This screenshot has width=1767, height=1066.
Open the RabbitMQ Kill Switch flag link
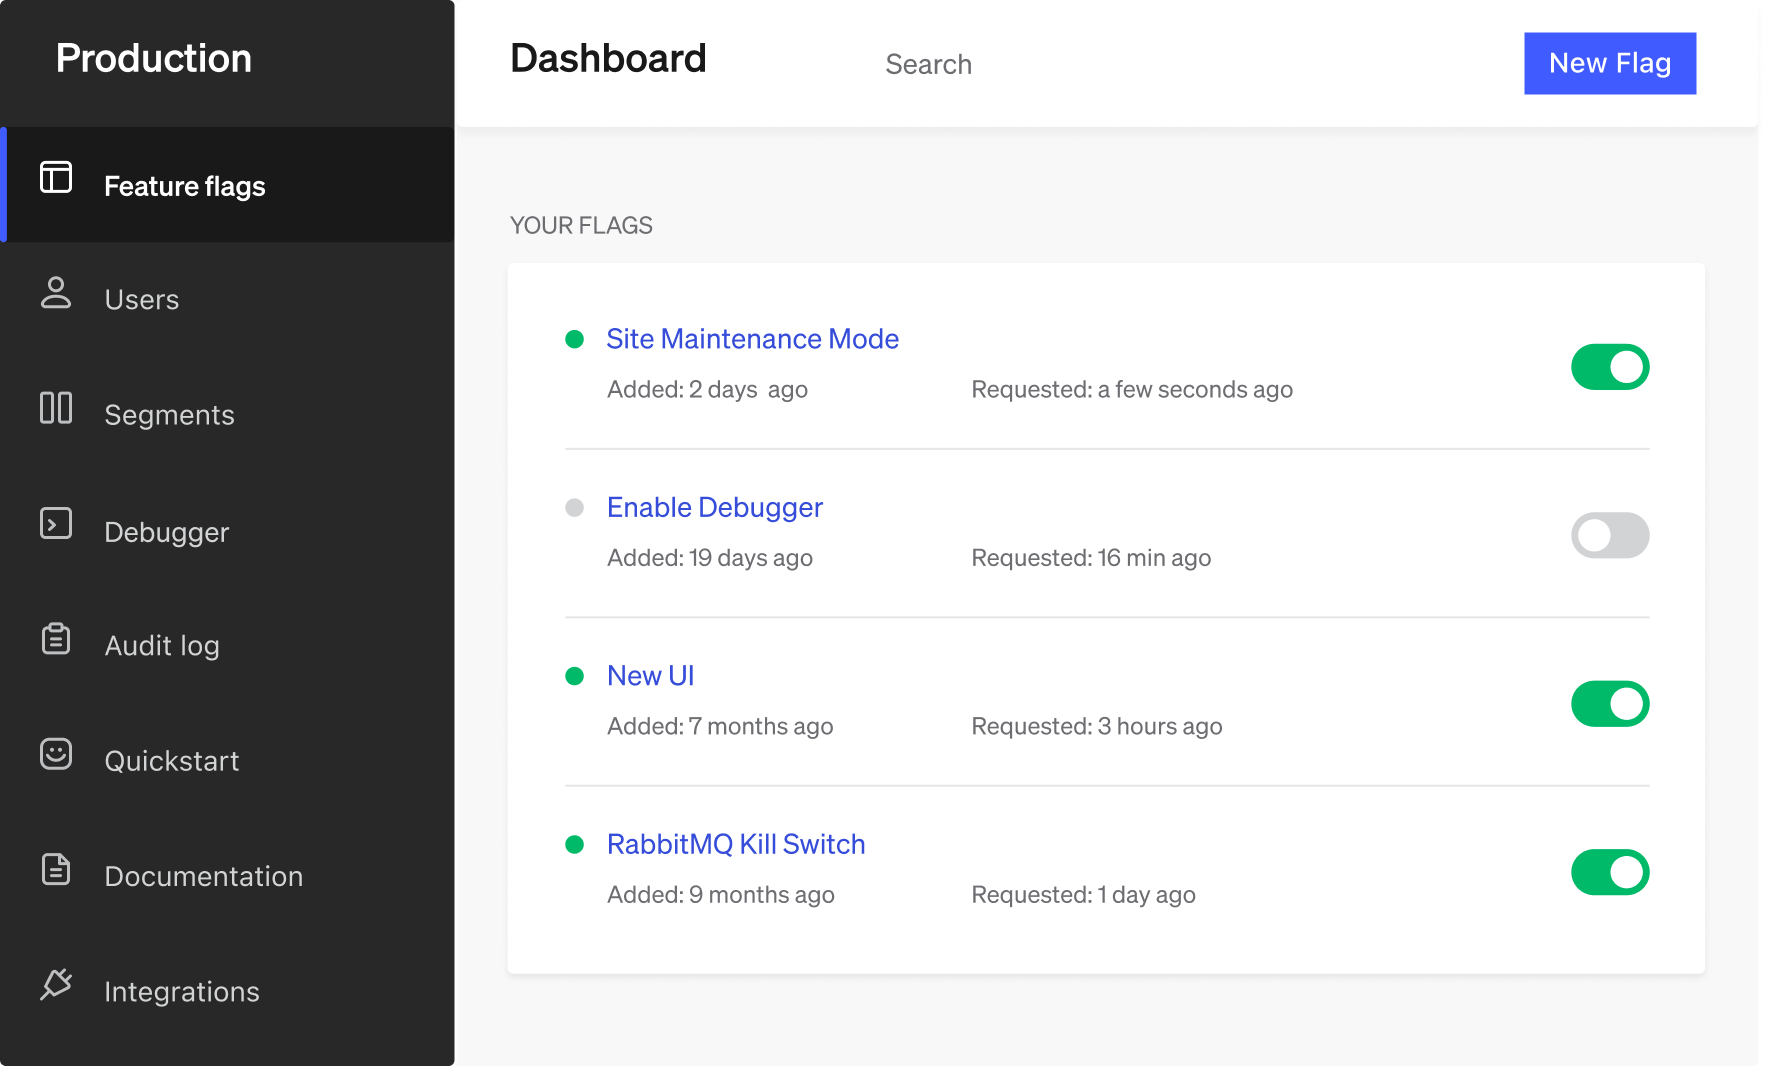736,844
